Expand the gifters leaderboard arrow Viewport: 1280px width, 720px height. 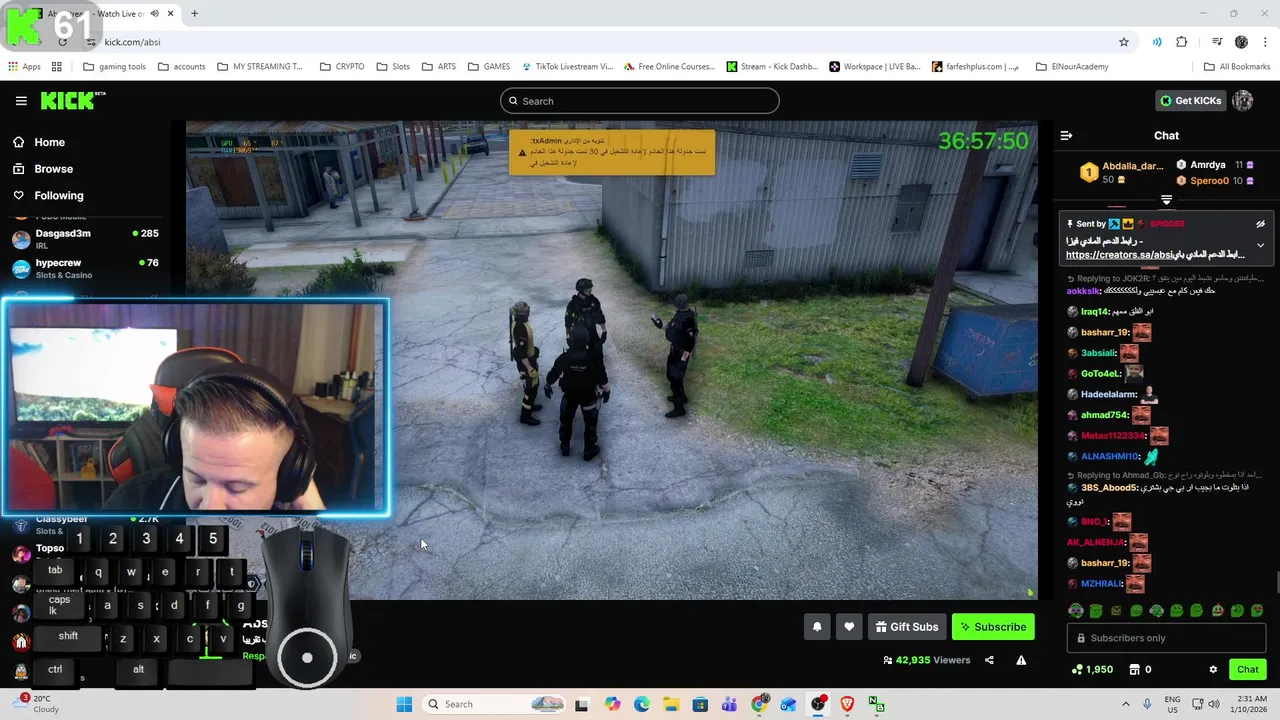(x=1166, y=200)
